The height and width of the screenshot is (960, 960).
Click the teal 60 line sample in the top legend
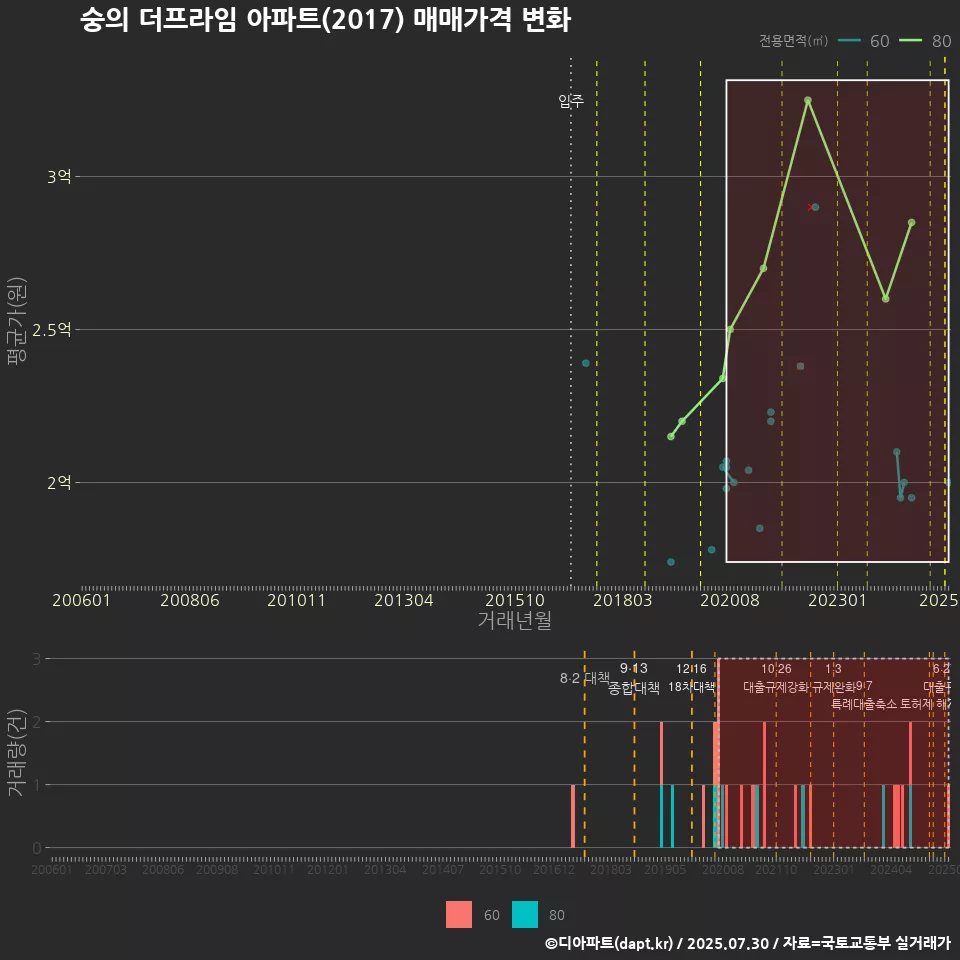click(x=849, y=41)
